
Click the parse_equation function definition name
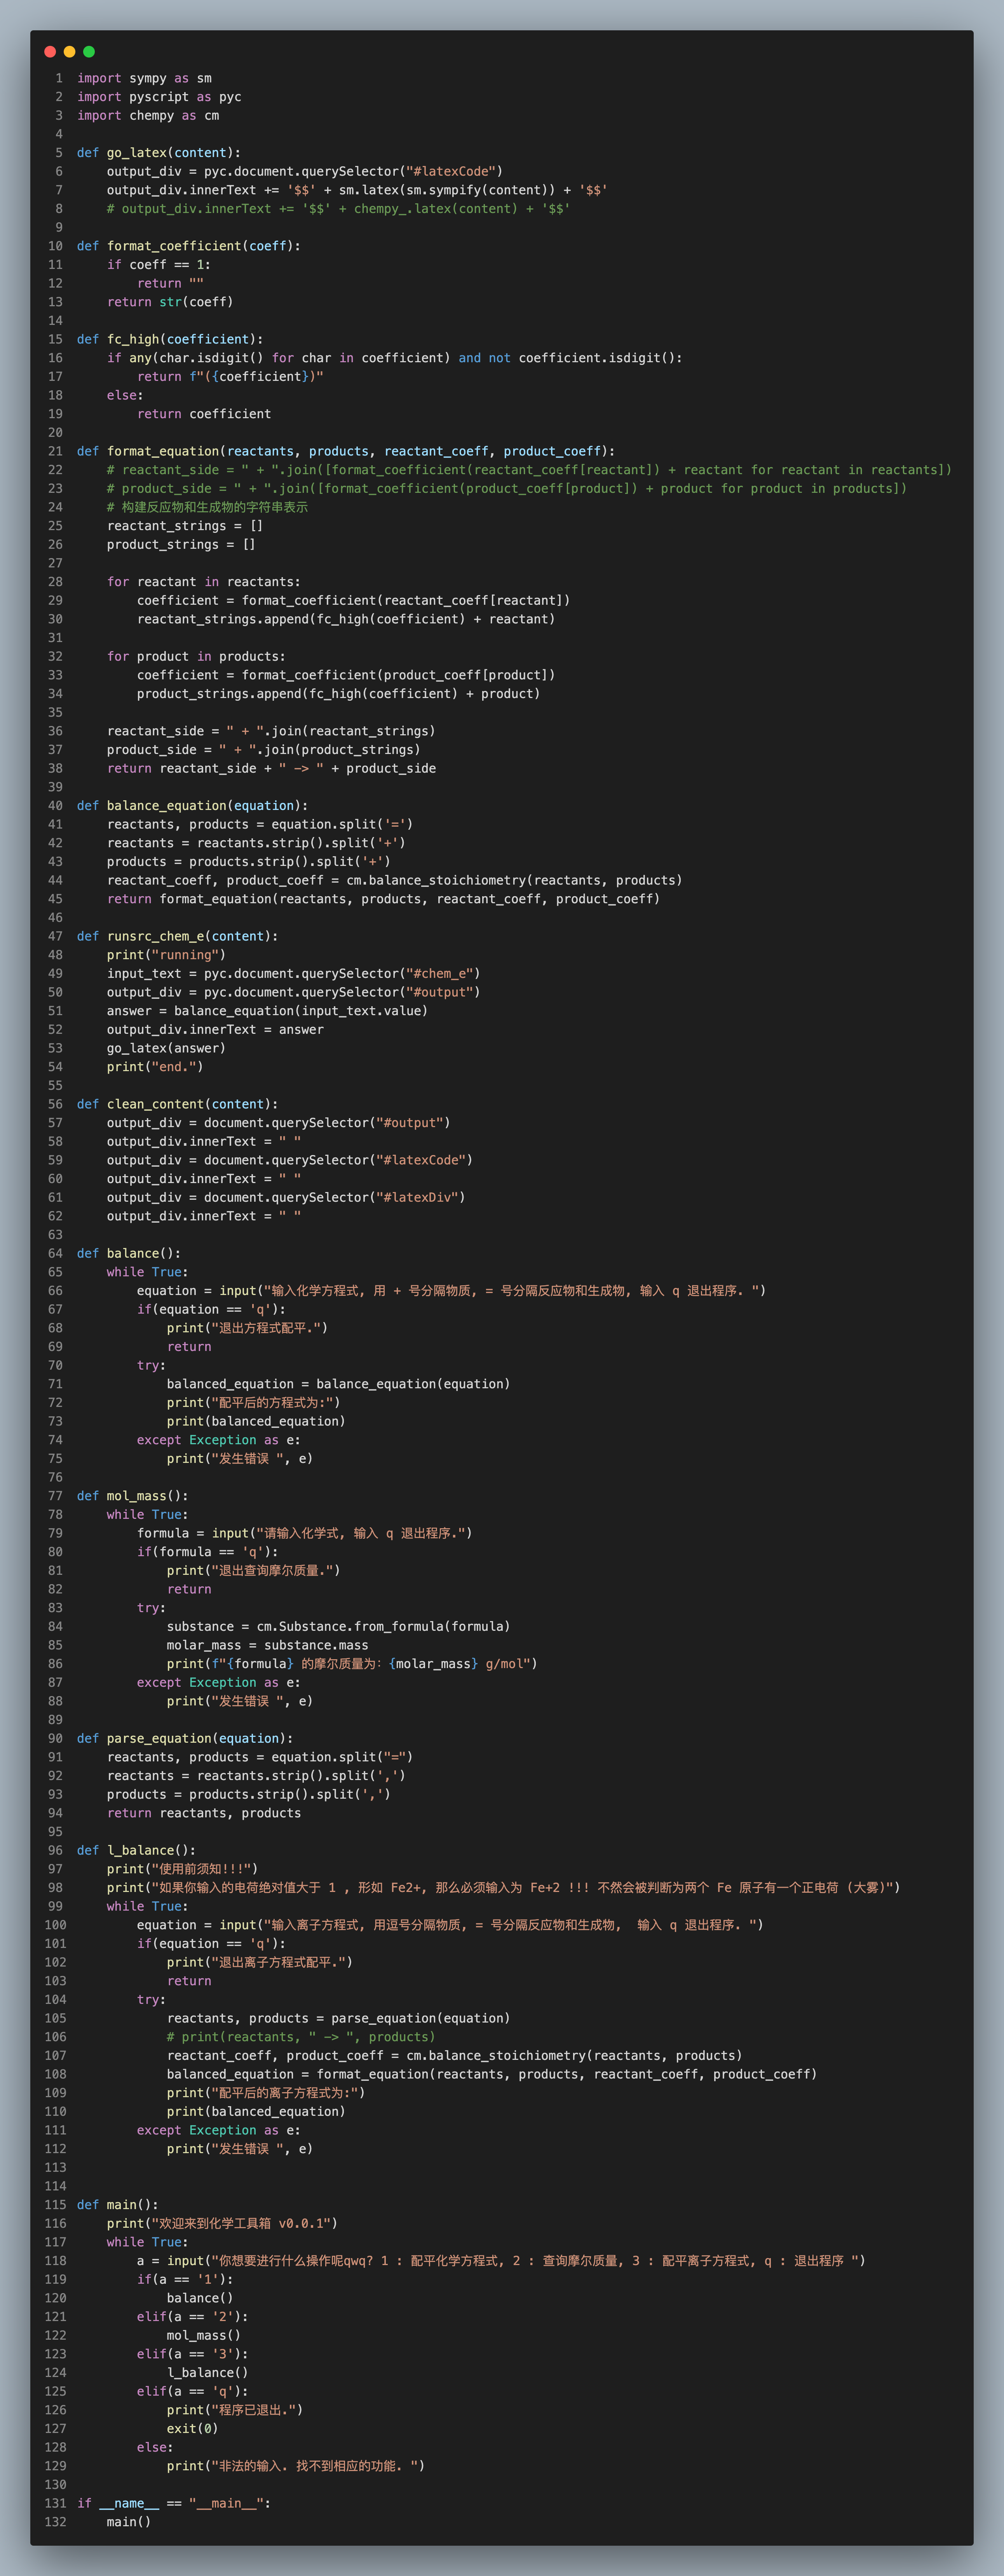pos(159,1738)
